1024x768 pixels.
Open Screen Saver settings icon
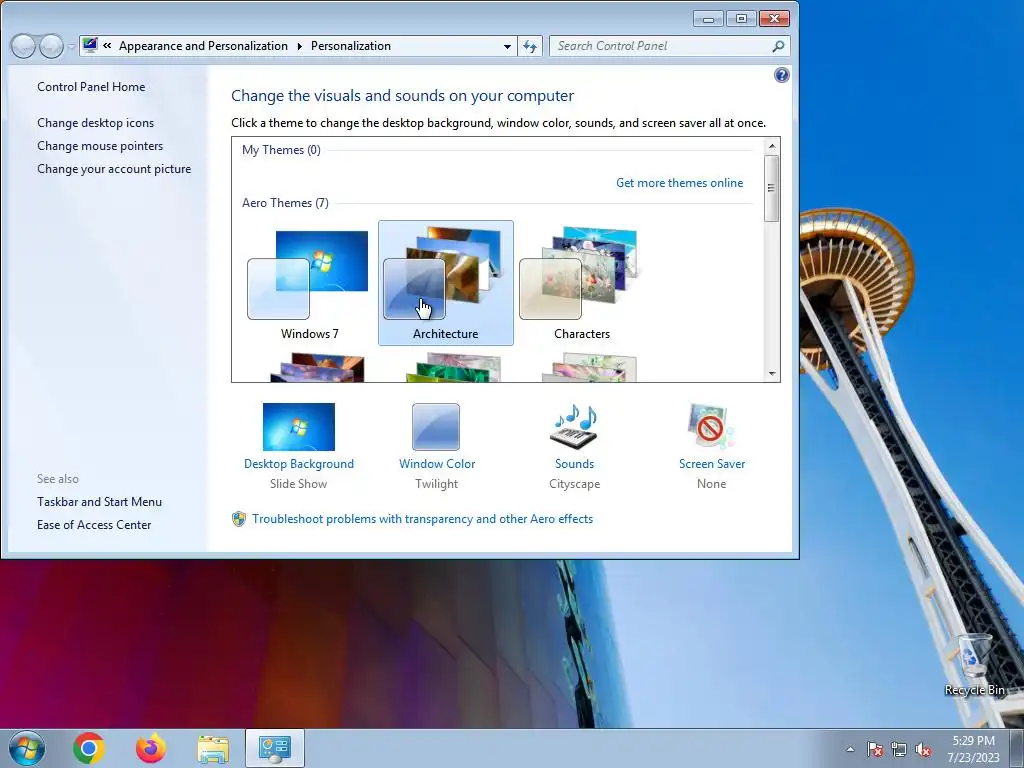(711, 427)
